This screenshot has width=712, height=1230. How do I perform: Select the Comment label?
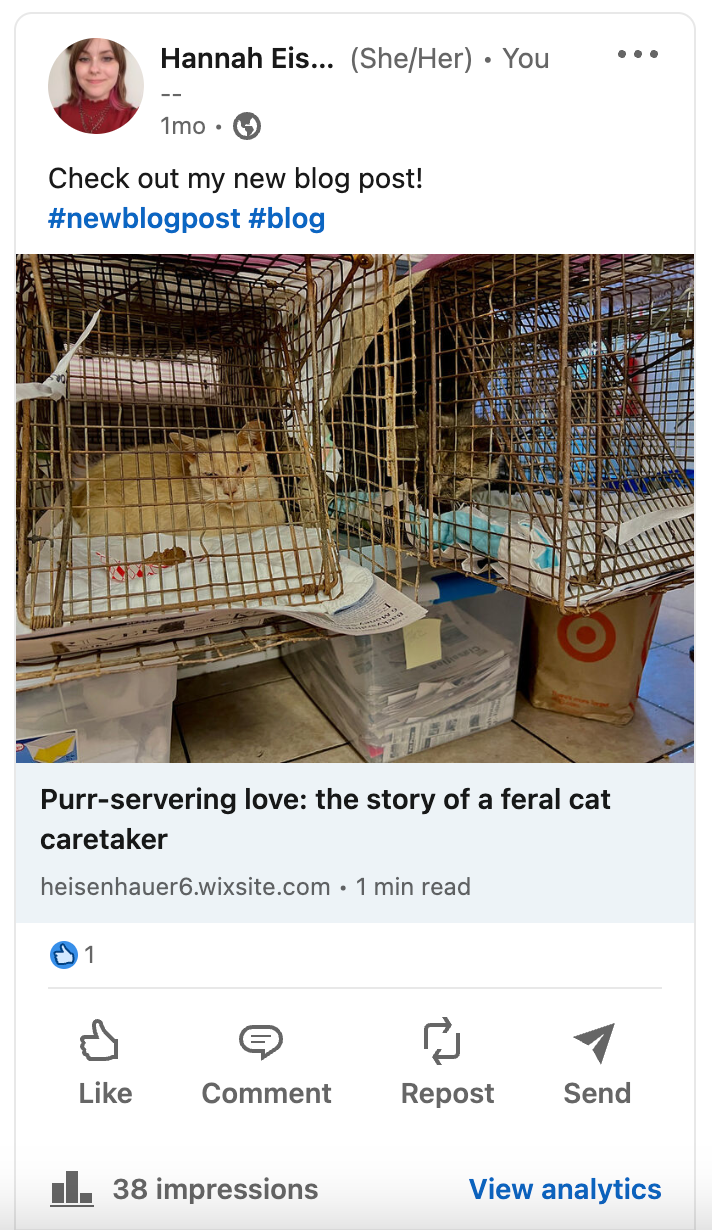pos(267,1094)
